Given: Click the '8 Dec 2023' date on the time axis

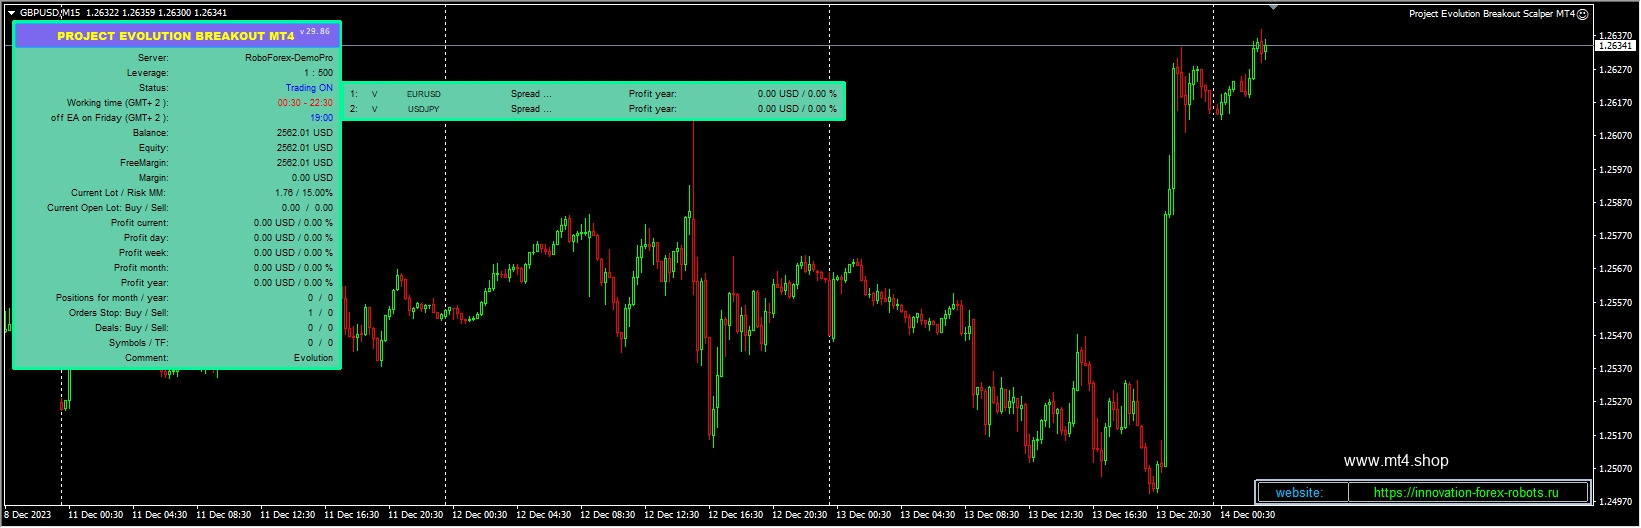Looking at the screenshot, I should pyautogui.click(x=27, y=515).
